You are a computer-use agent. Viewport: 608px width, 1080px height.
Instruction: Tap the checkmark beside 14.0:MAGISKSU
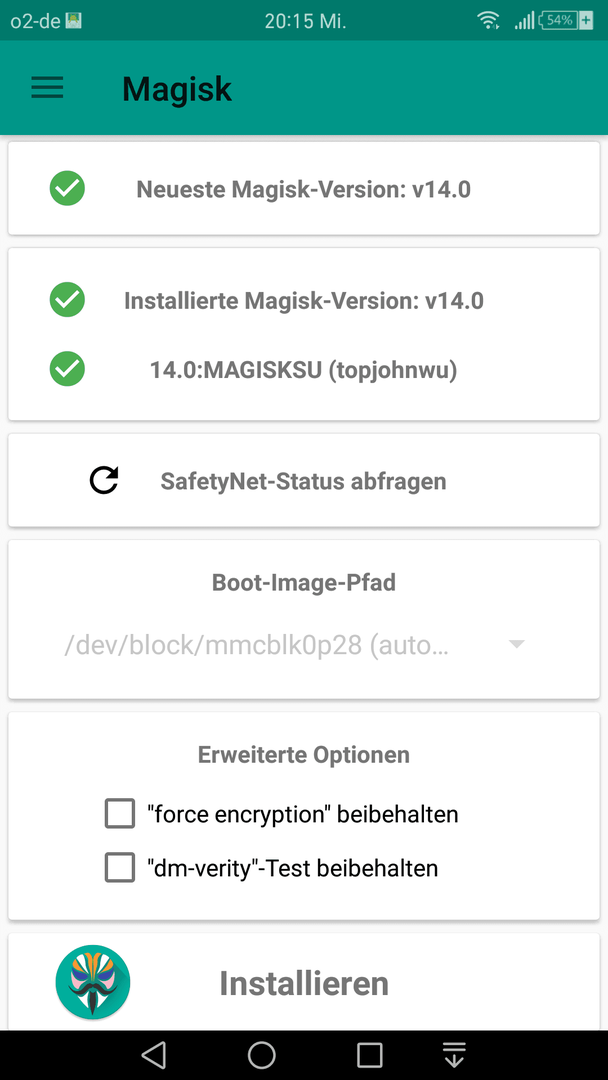click(67, 368)
